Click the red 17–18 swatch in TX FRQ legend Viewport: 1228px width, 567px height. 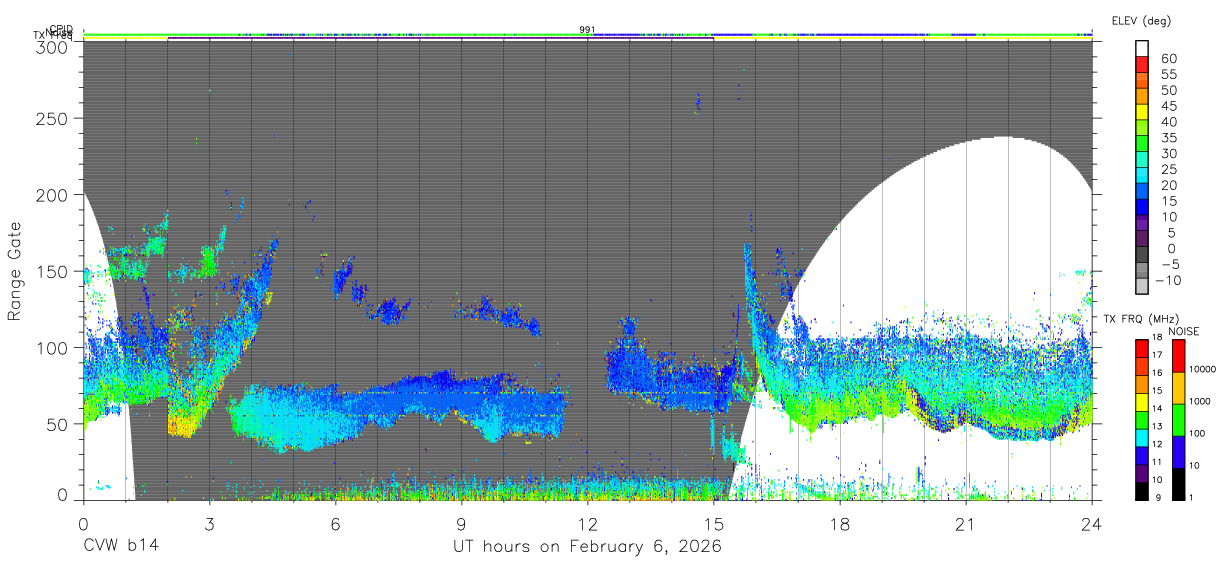pos(1142,349)
